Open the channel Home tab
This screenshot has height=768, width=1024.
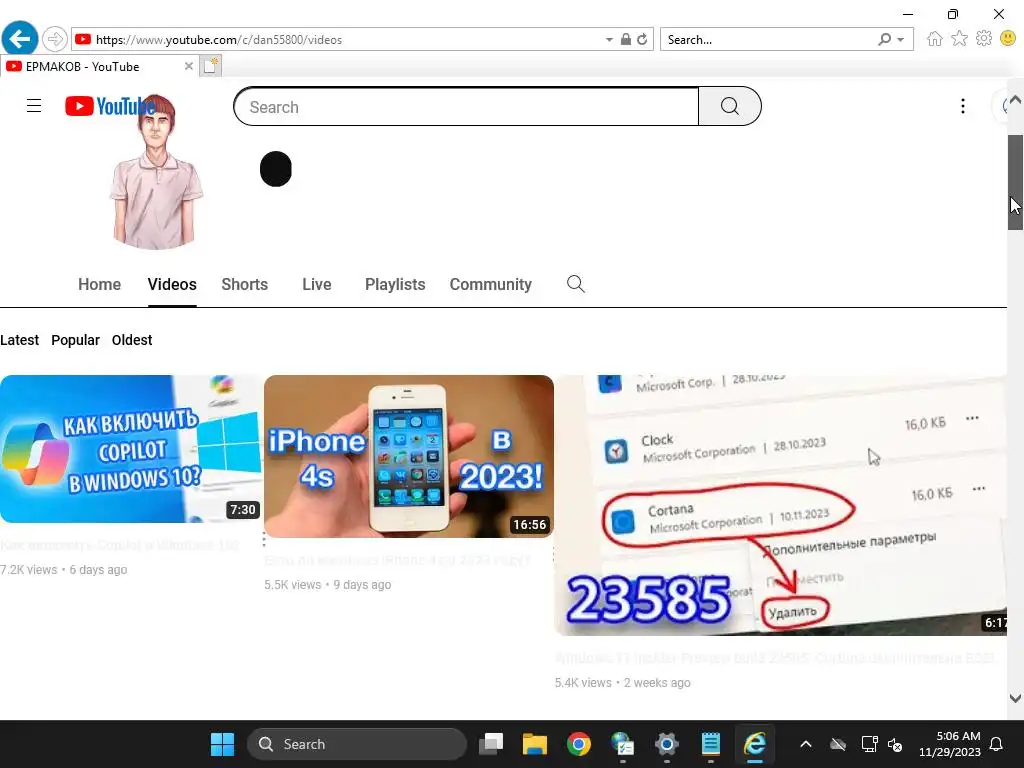[x=99, y=285]
